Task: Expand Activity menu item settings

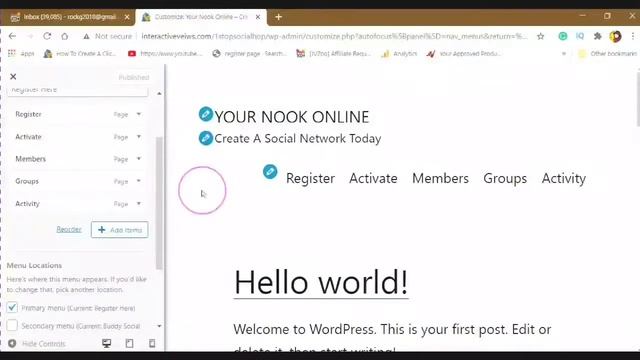Action: pos(139,203)
